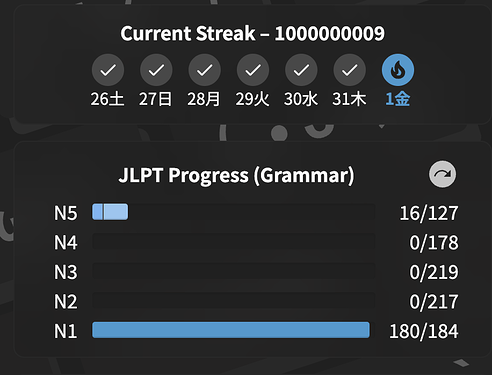Click the checkmark circle above 31木
This screenshot has height=375, width=492.
tap(350, 70)
